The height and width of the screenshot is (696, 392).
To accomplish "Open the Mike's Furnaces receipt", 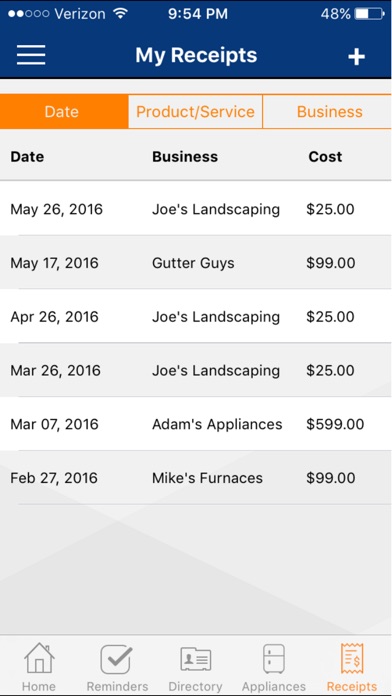I will (196, 478).
